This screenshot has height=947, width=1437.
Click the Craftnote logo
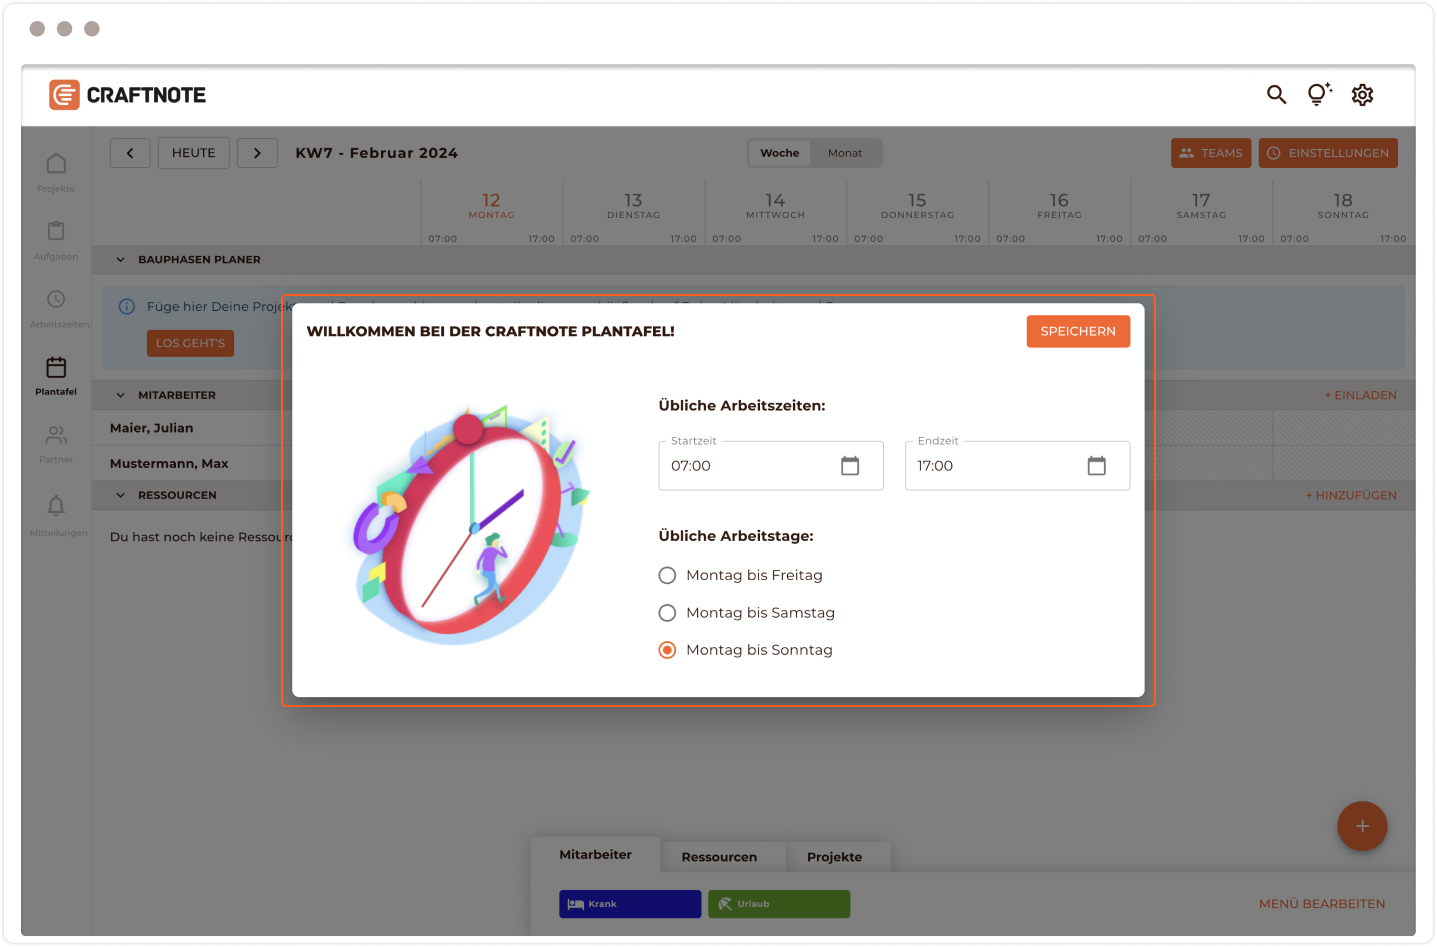point(127,95)
